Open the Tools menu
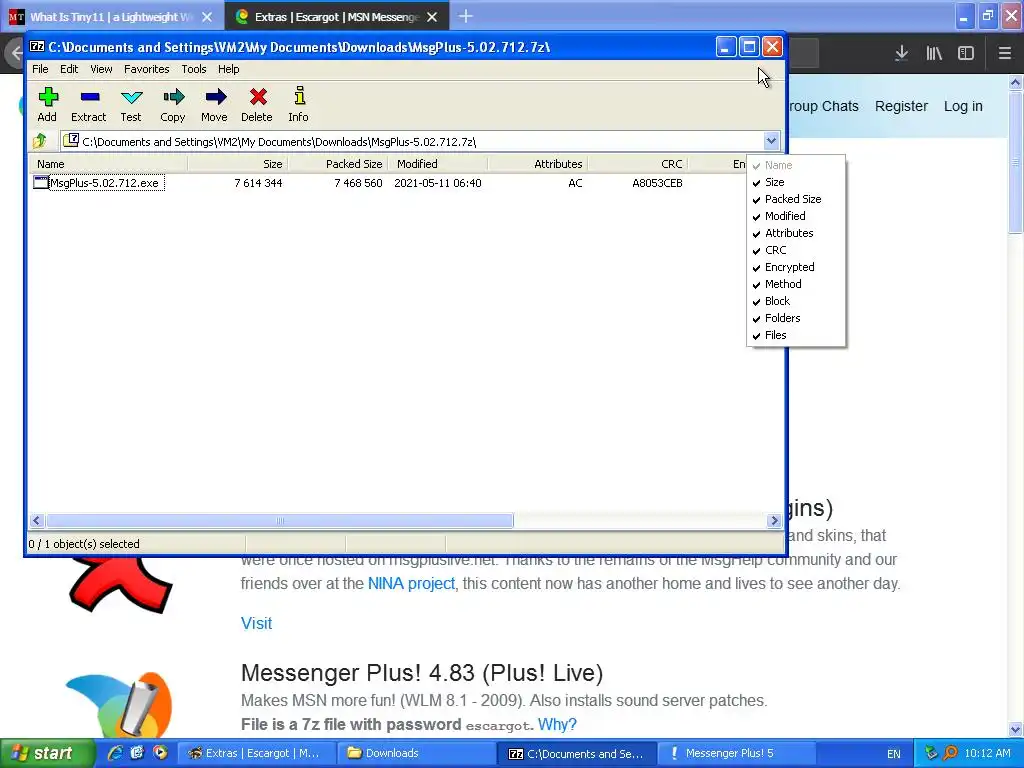Viewport: 1024px width, 768px height. point(194,69)
